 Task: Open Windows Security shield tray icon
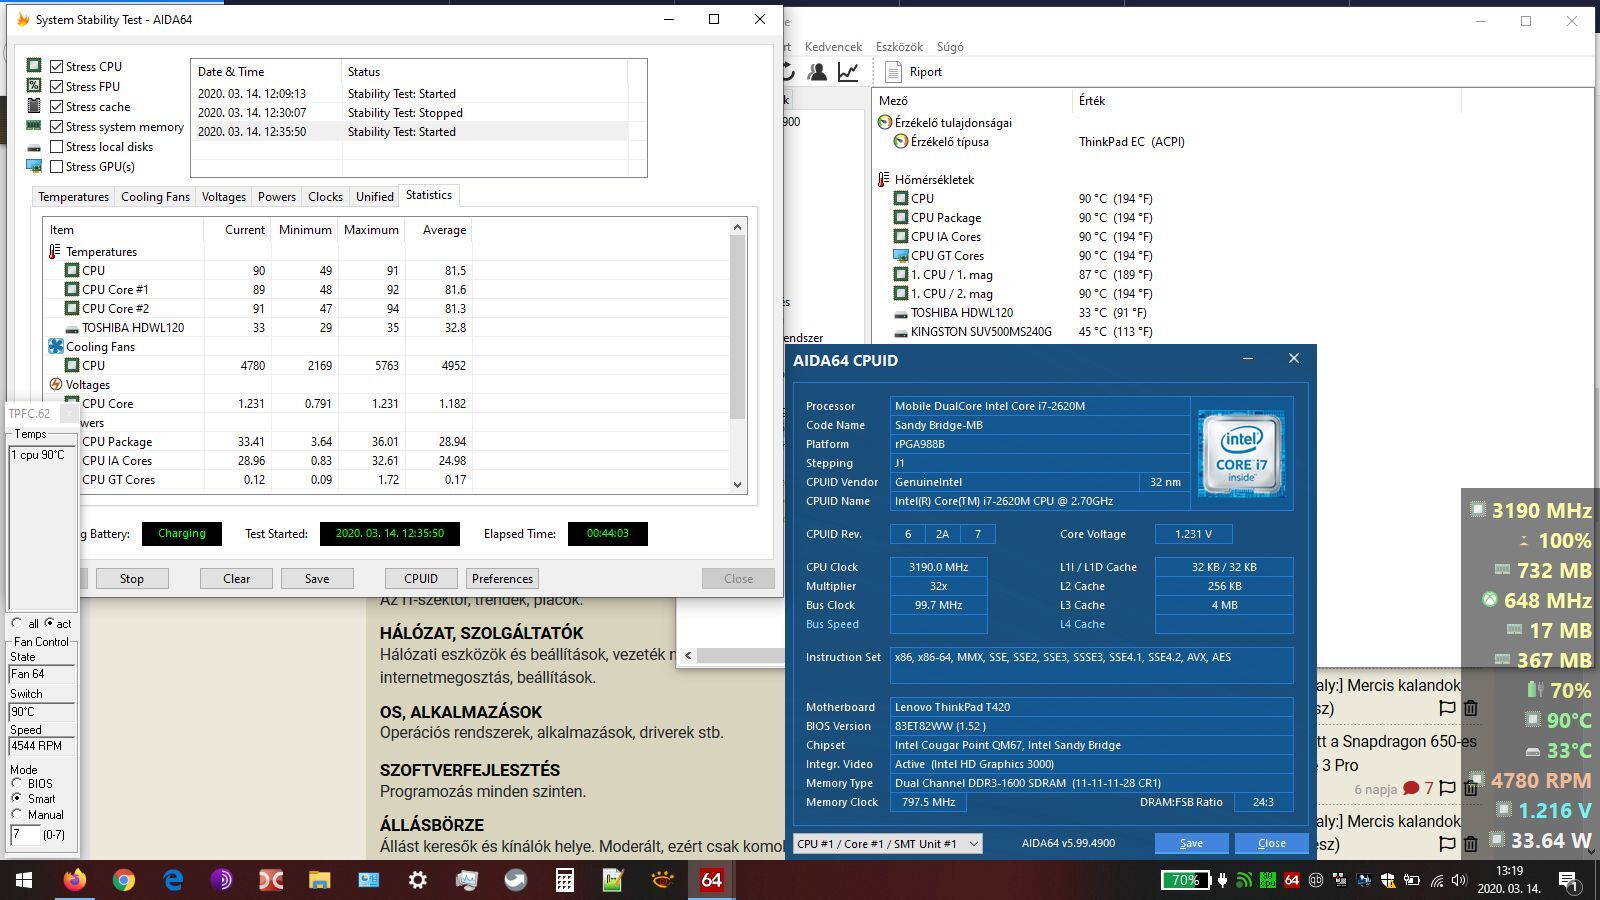coord(1388,881)
